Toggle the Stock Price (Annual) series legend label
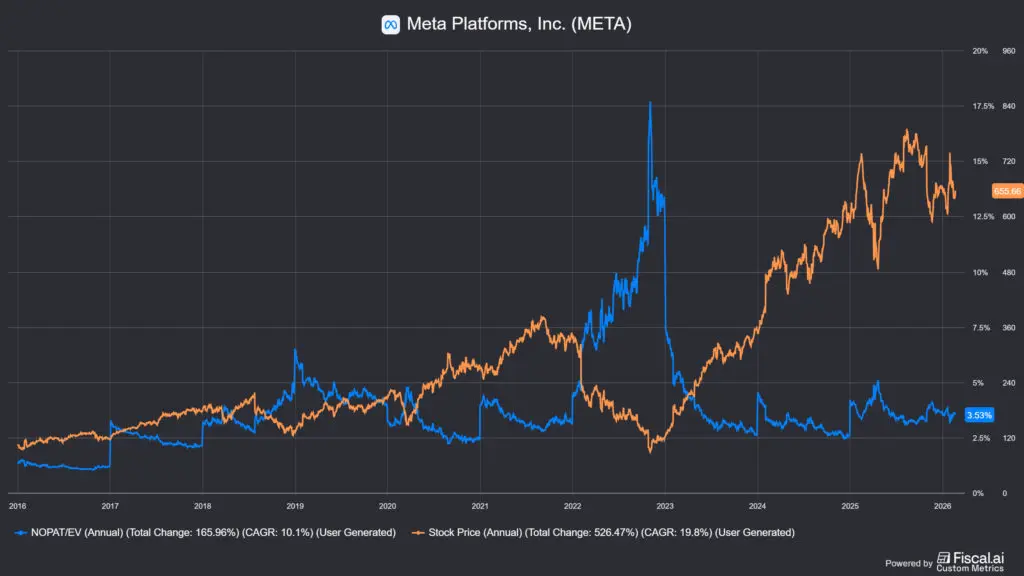Viewport: 1024px width, 576px height. [610, 532]
